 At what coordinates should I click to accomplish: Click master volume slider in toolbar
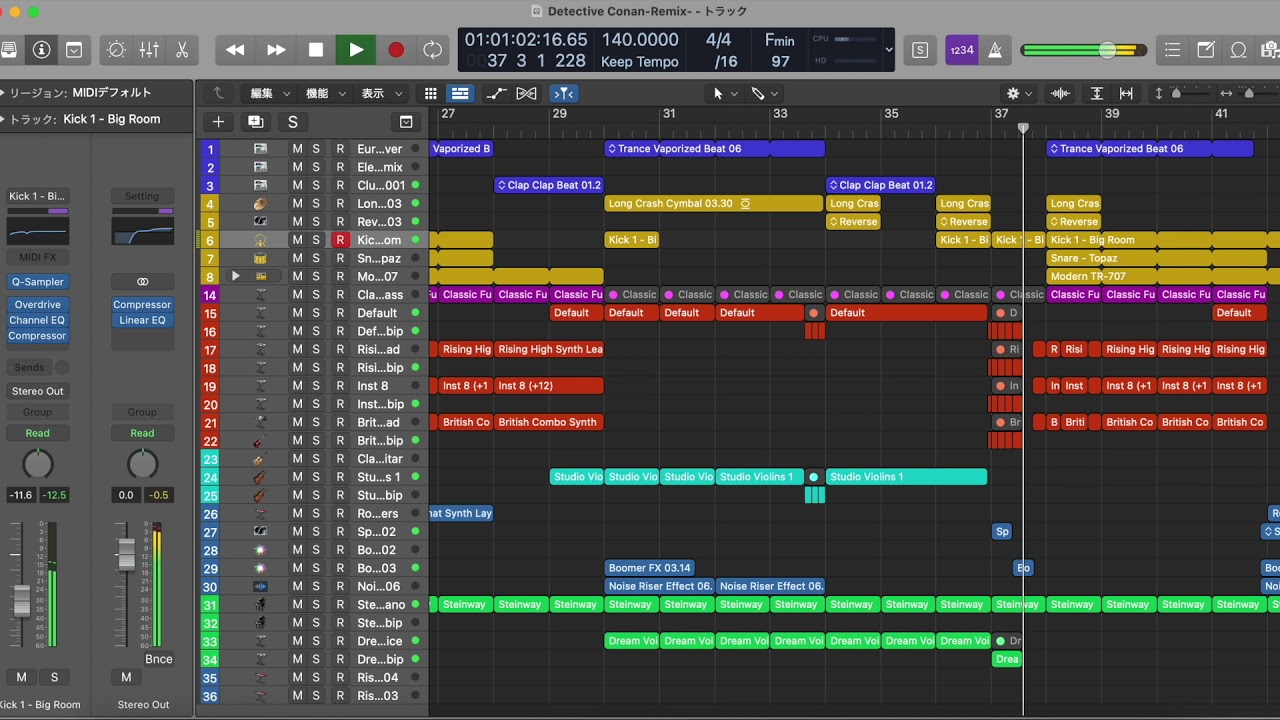1084,50
